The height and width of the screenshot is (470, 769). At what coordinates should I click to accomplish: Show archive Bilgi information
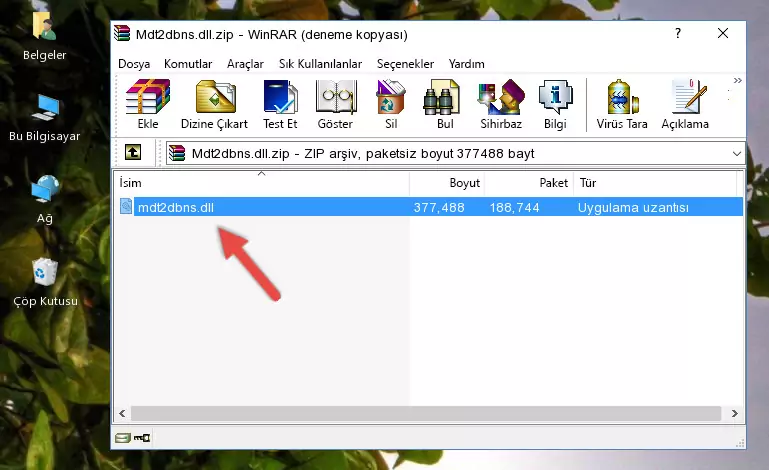point(555,104)
